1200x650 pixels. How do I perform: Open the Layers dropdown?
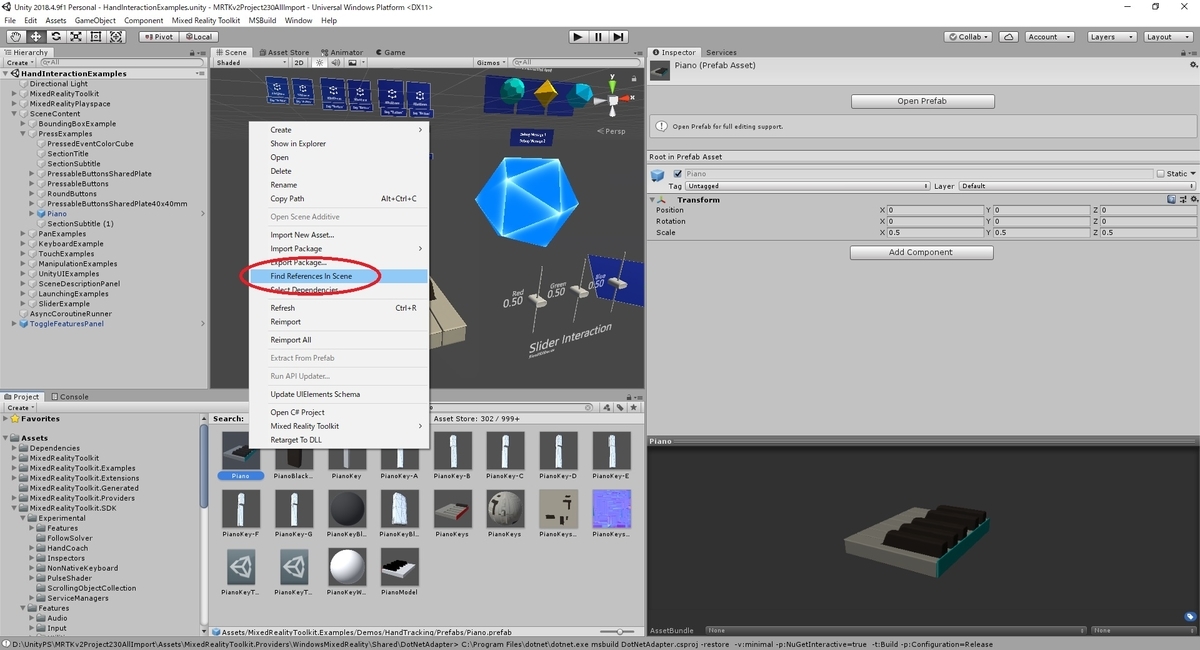1110,37
